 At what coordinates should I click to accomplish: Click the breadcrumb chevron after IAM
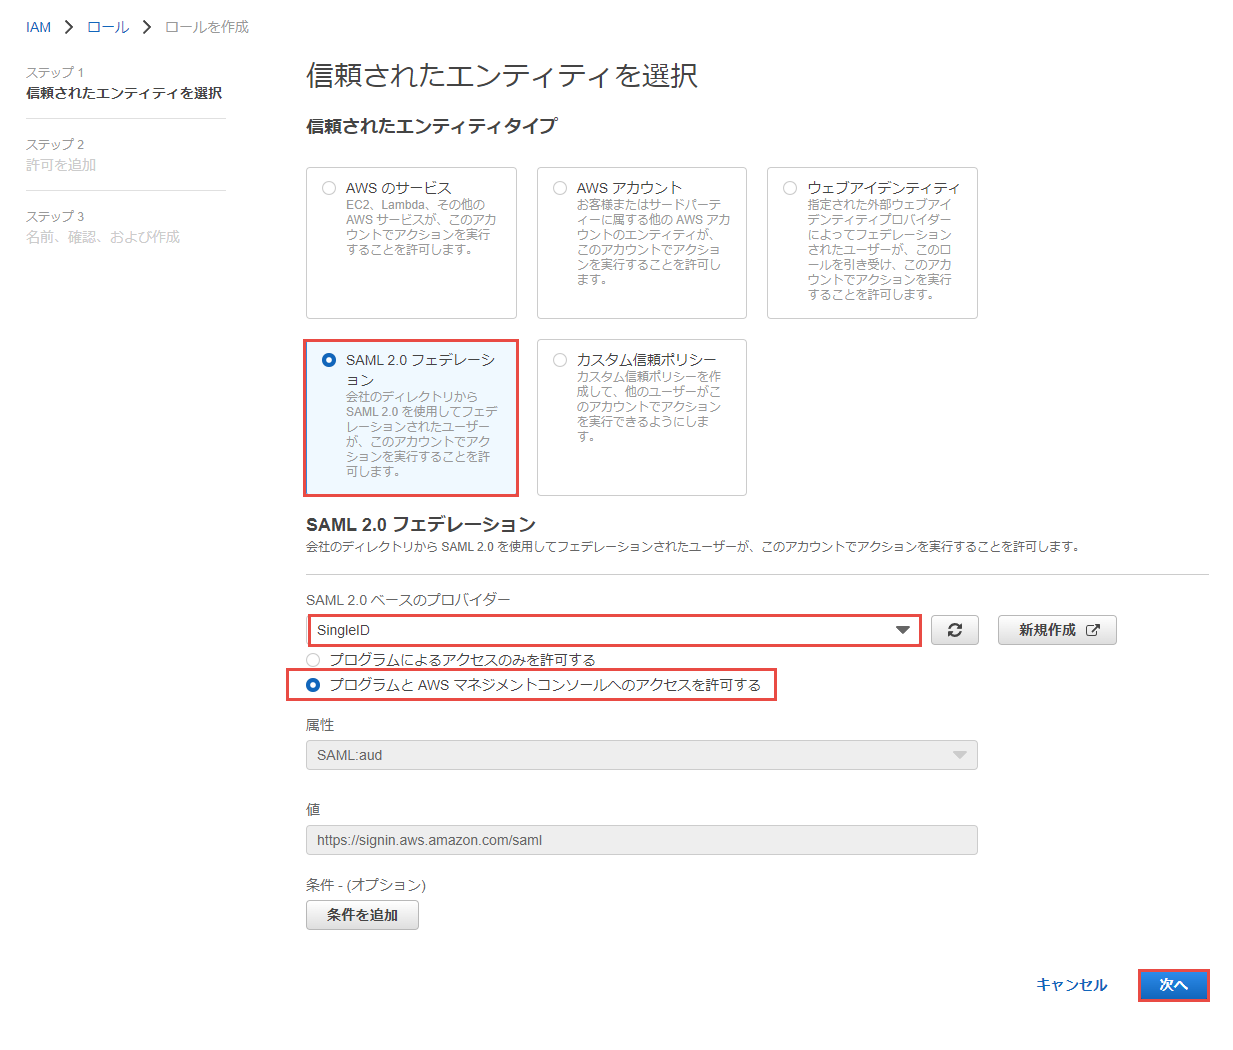pos(69,27)
